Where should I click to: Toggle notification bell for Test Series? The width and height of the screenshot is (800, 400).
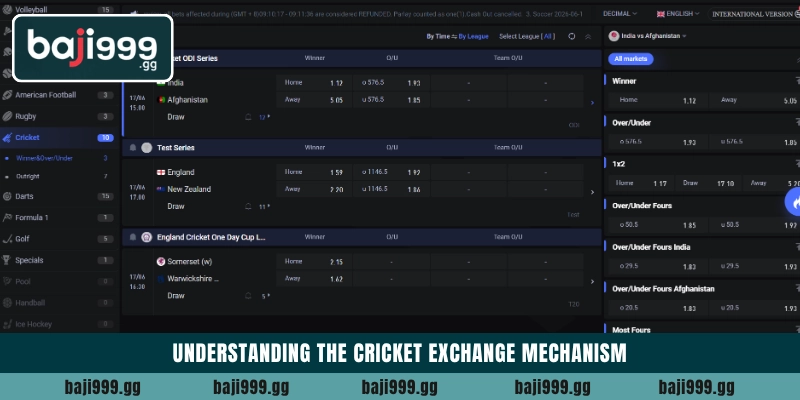coord(133,148)
